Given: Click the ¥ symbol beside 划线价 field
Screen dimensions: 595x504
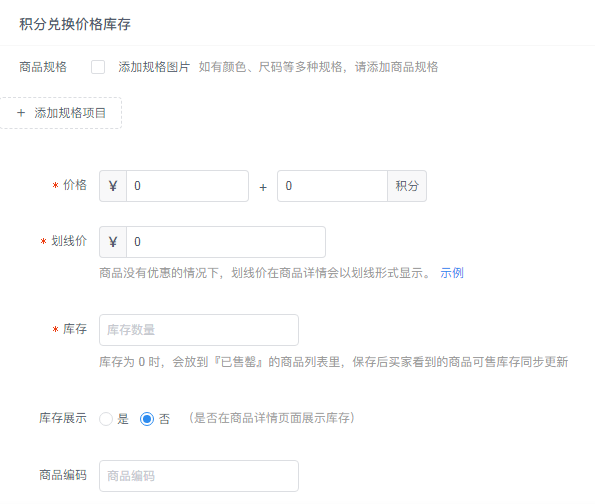Looking at the screenshot, I should tap(113, 242).
